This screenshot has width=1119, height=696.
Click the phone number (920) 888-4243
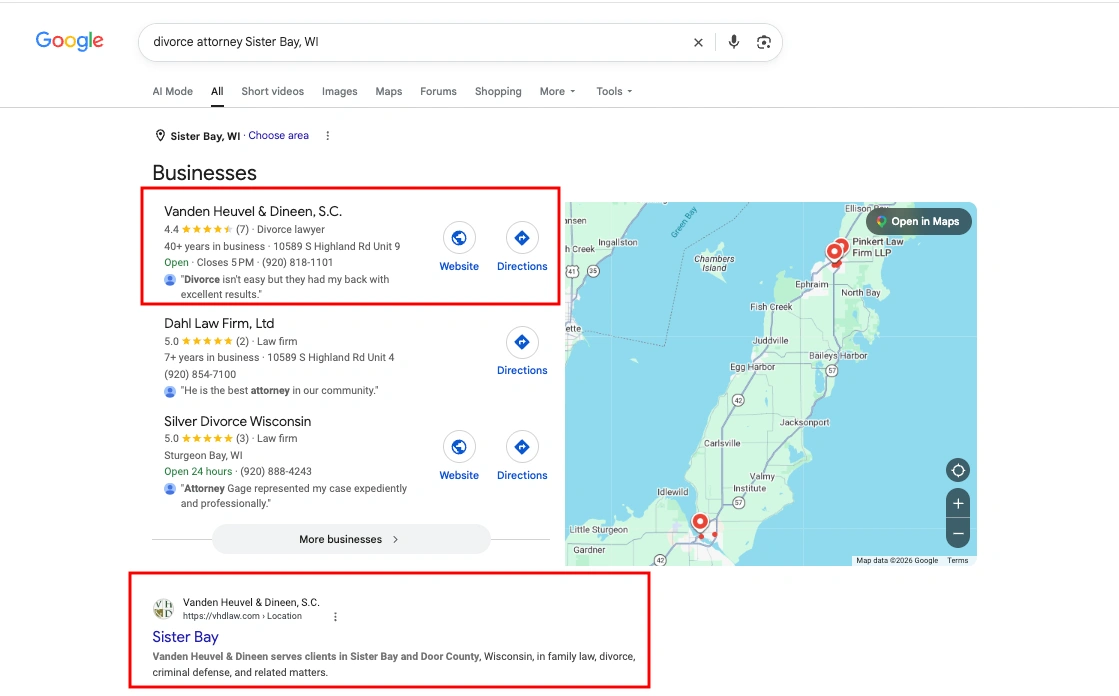click(x=276, y=471)
